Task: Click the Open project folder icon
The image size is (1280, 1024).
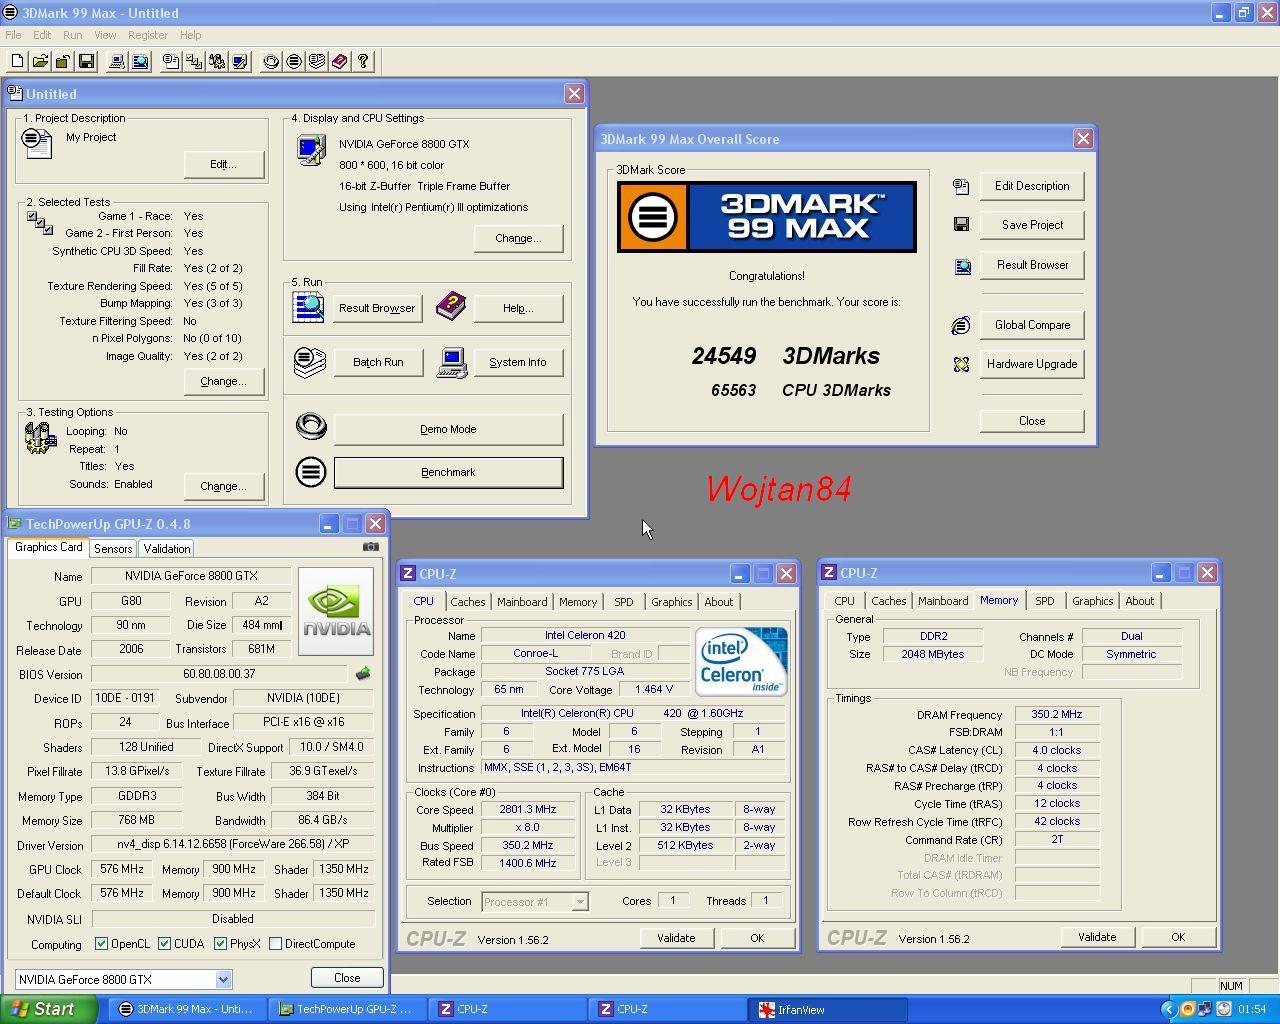Action: 40,62
